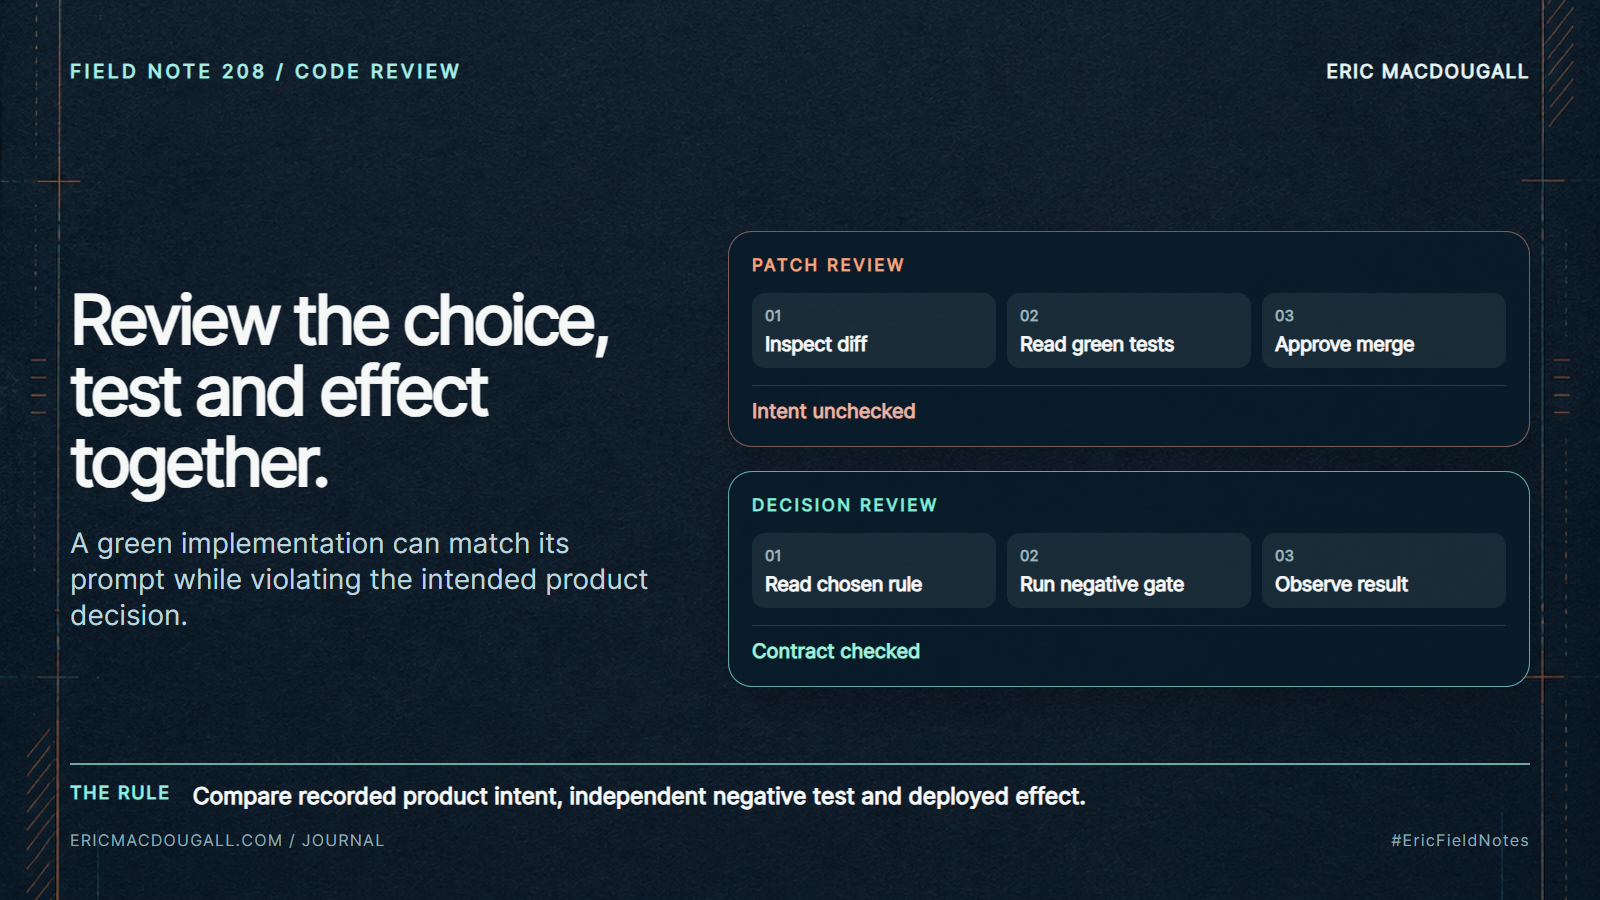Click the DECISION REVIEW panel heading
Viewport: 1600px width, 900px height.
tap(845, 505)
